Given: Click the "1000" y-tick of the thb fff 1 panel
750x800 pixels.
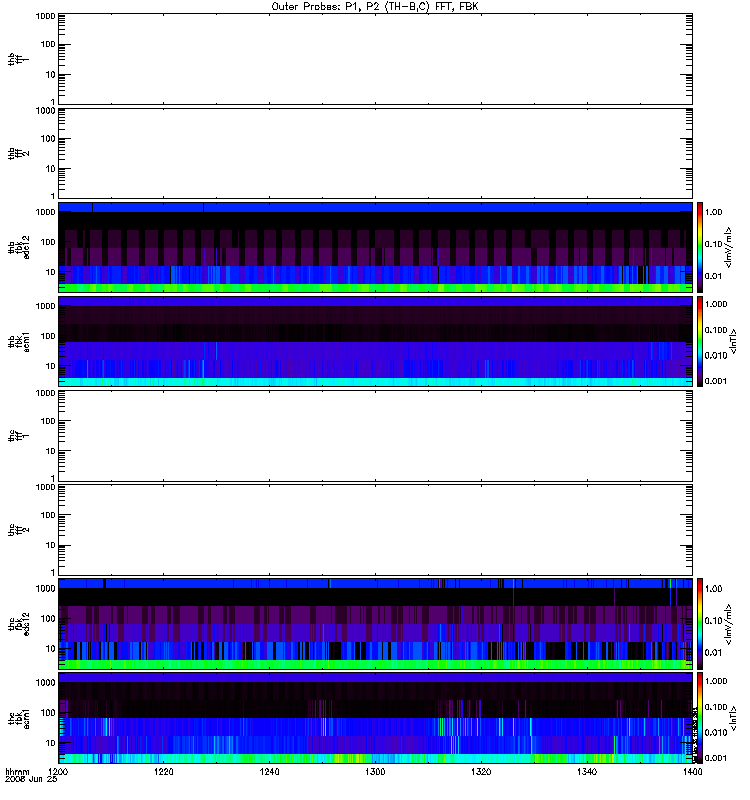Looking at the screenshot, I should click(x=45, y=16).
